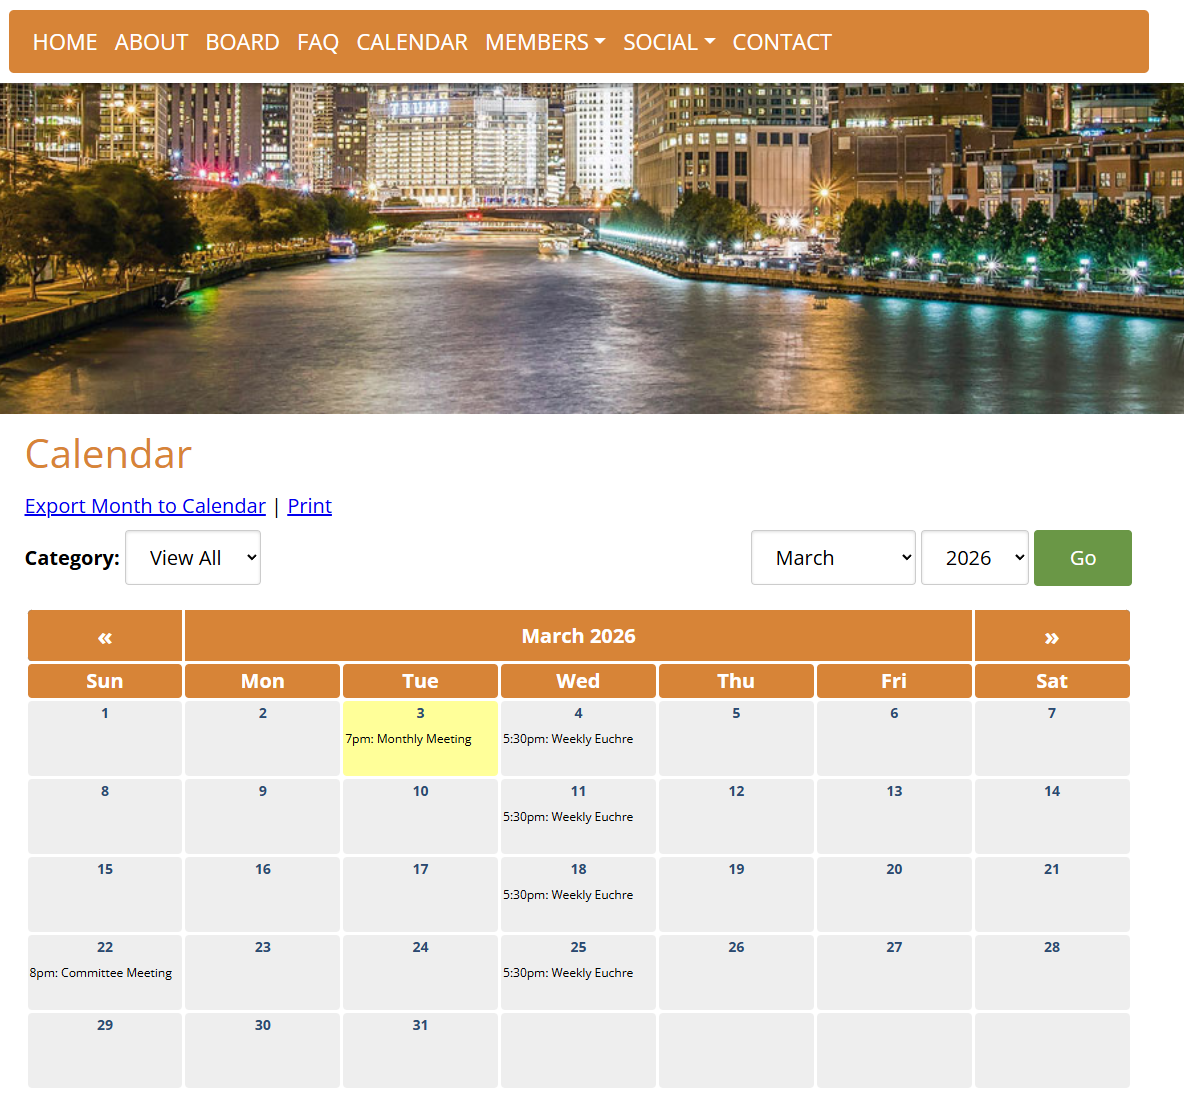Open the March month selector
Viewport: 1184px width, 1100px height.
coord(832,558)
